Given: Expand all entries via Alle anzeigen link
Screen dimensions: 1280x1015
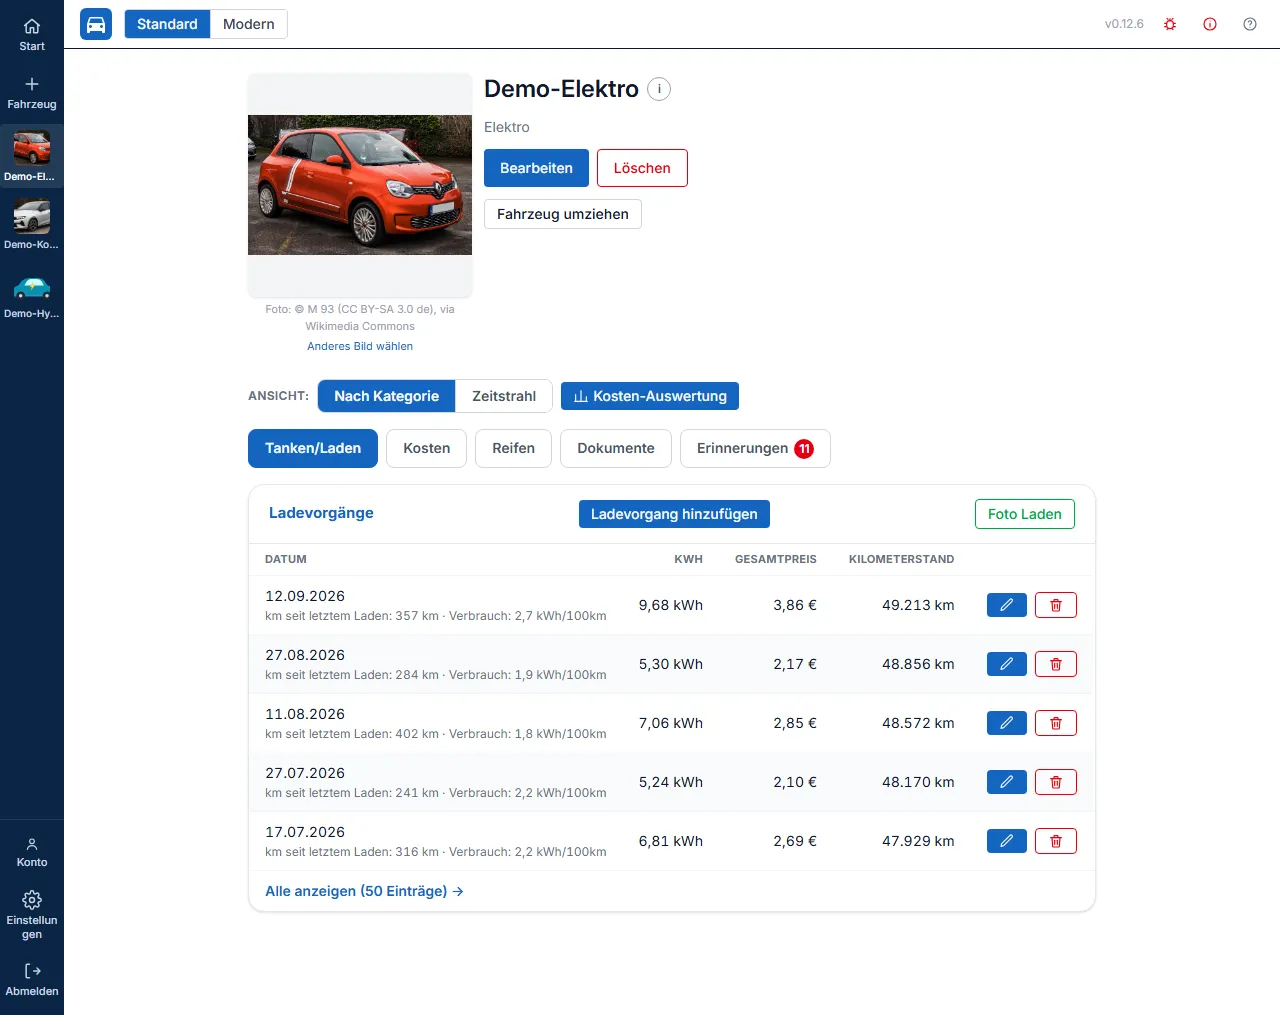Looking at the screenshot, I should (x=364, y=891).
